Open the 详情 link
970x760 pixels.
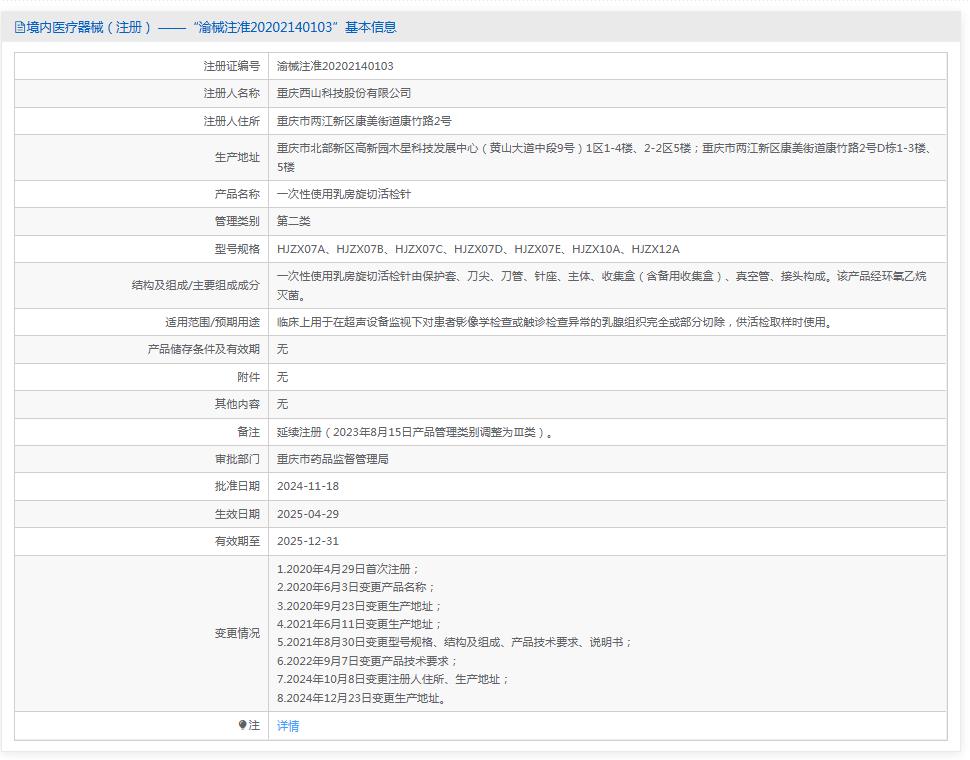point(288,726)
